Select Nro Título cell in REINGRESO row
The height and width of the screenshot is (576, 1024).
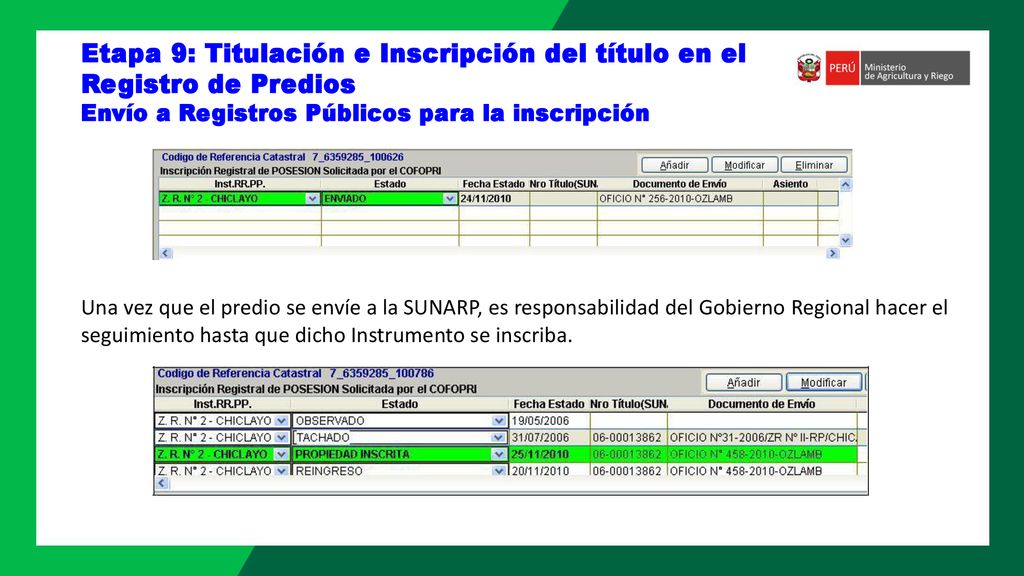pyautogui.click(x=628, y=470)
